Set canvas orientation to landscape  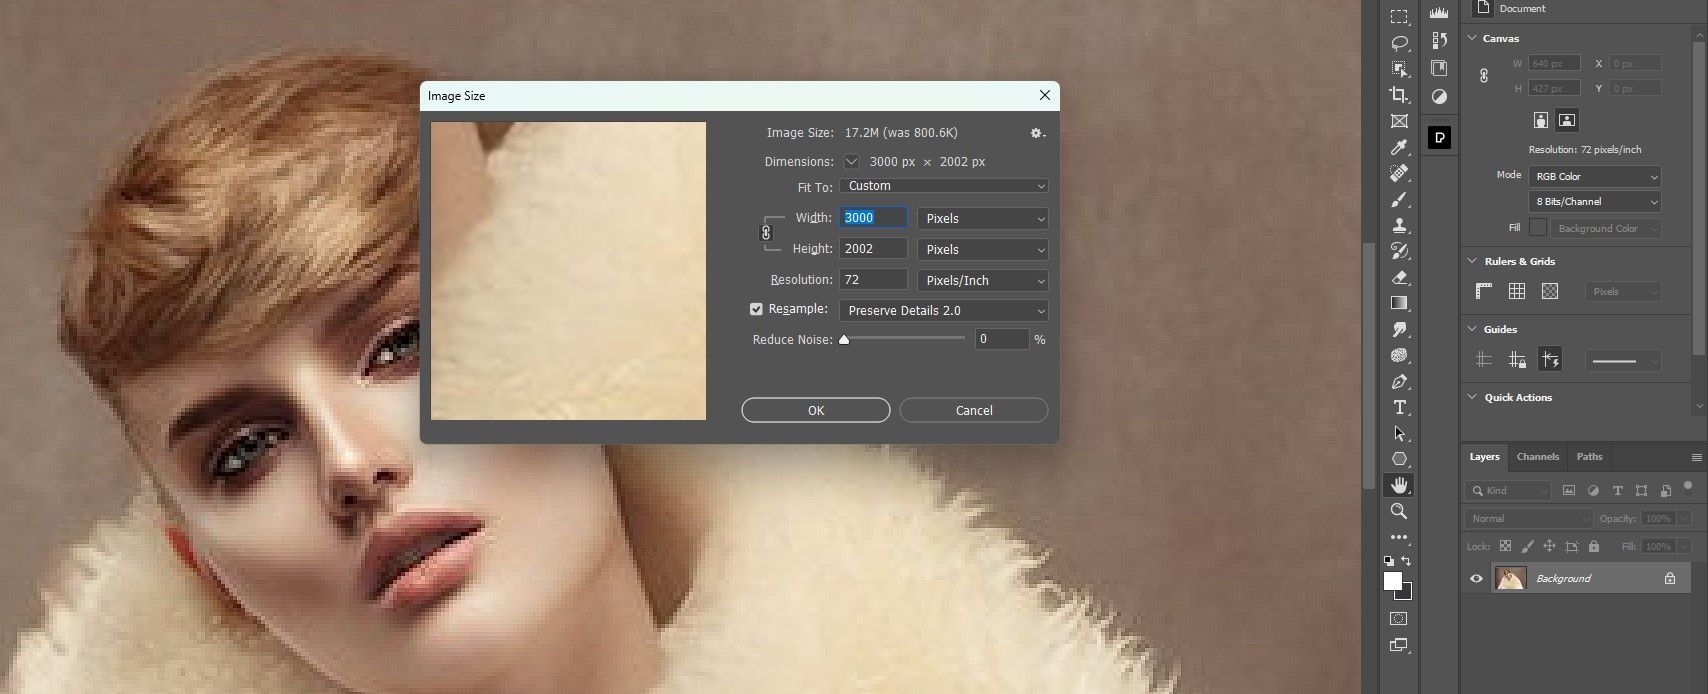(1567, 120)
